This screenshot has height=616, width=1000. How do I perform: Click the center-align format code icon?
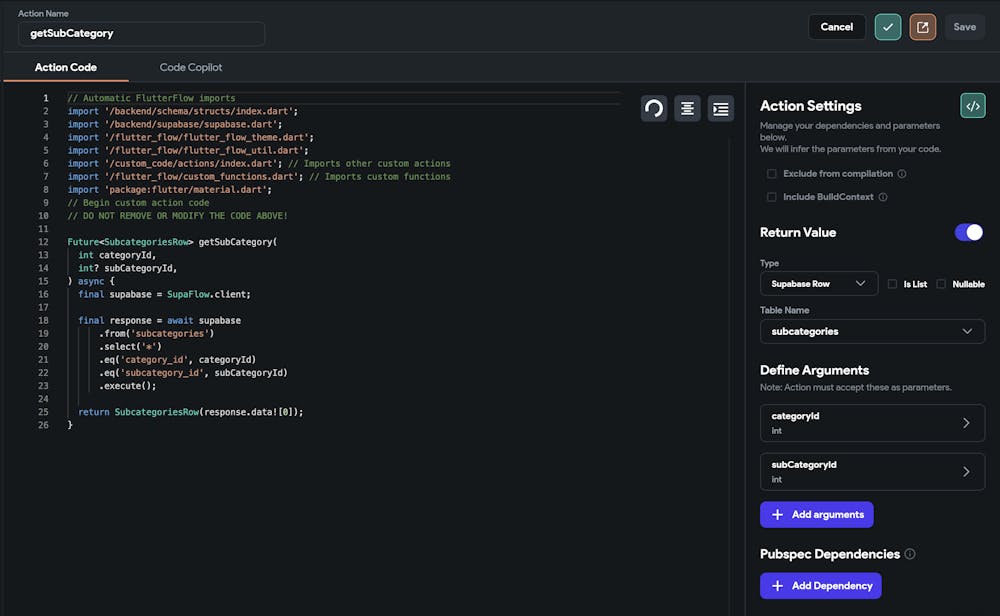[x=687, y=108]
